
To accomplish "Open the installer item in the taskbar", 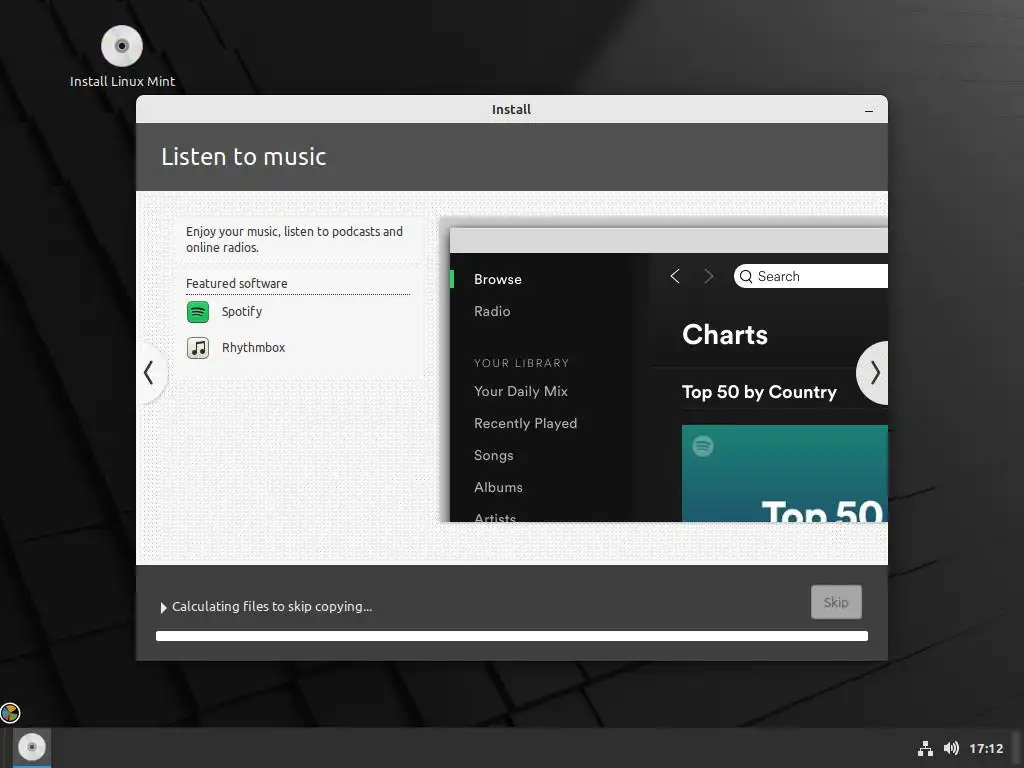I will pos(31,747).
